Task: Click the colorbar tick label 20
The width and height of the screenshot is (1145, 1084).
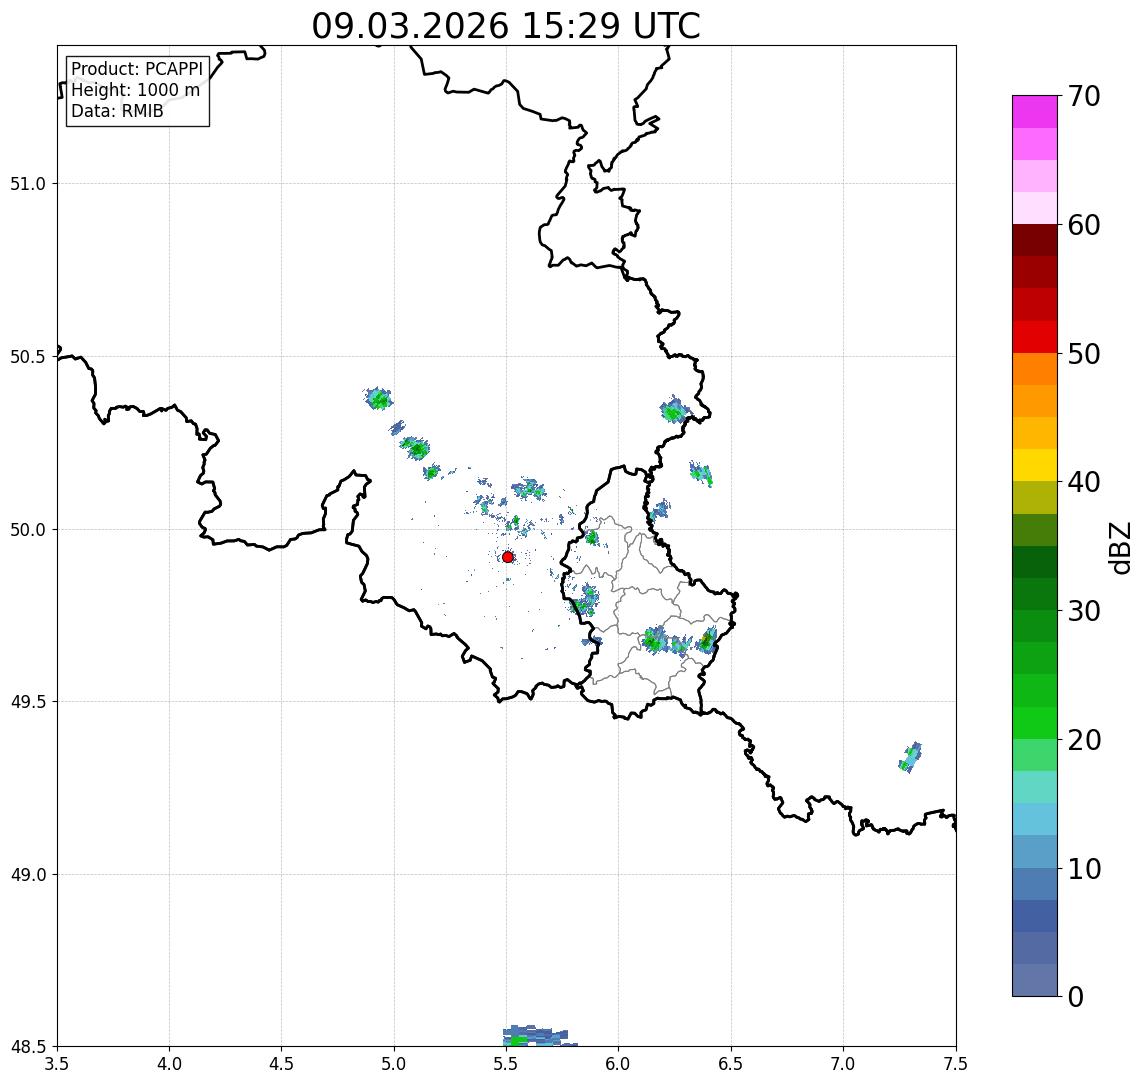Action: click(x=1084, y=740)
